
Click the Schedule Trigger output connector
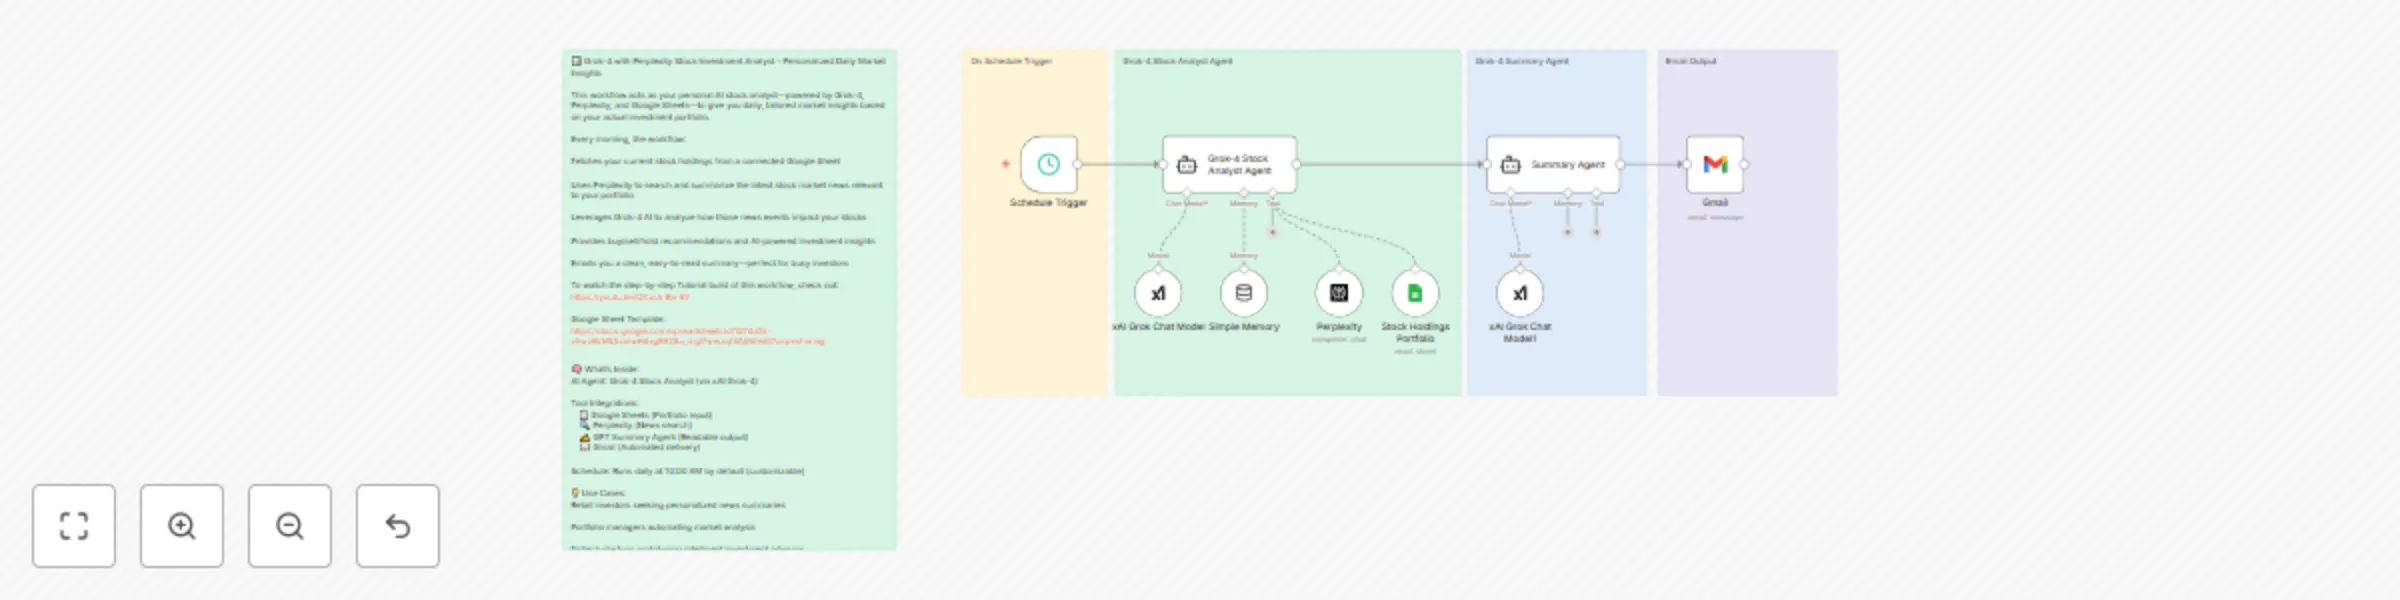pos(1077,164)
